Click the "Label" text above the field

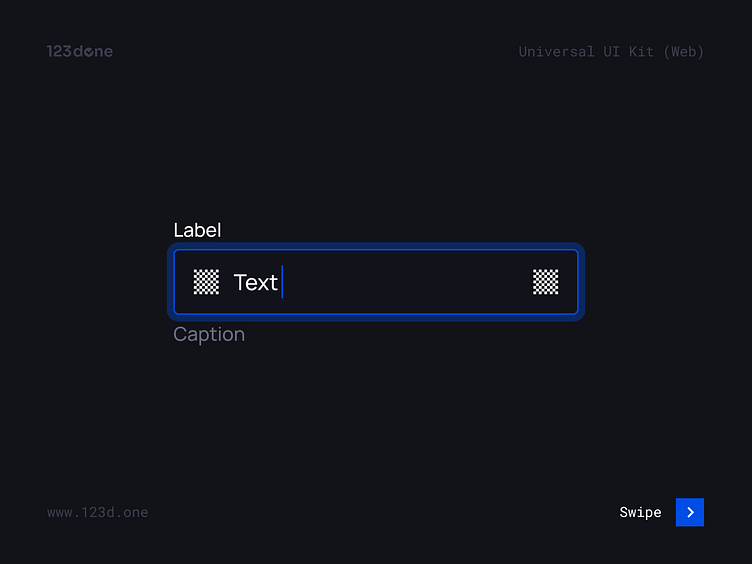coord(197,230)
